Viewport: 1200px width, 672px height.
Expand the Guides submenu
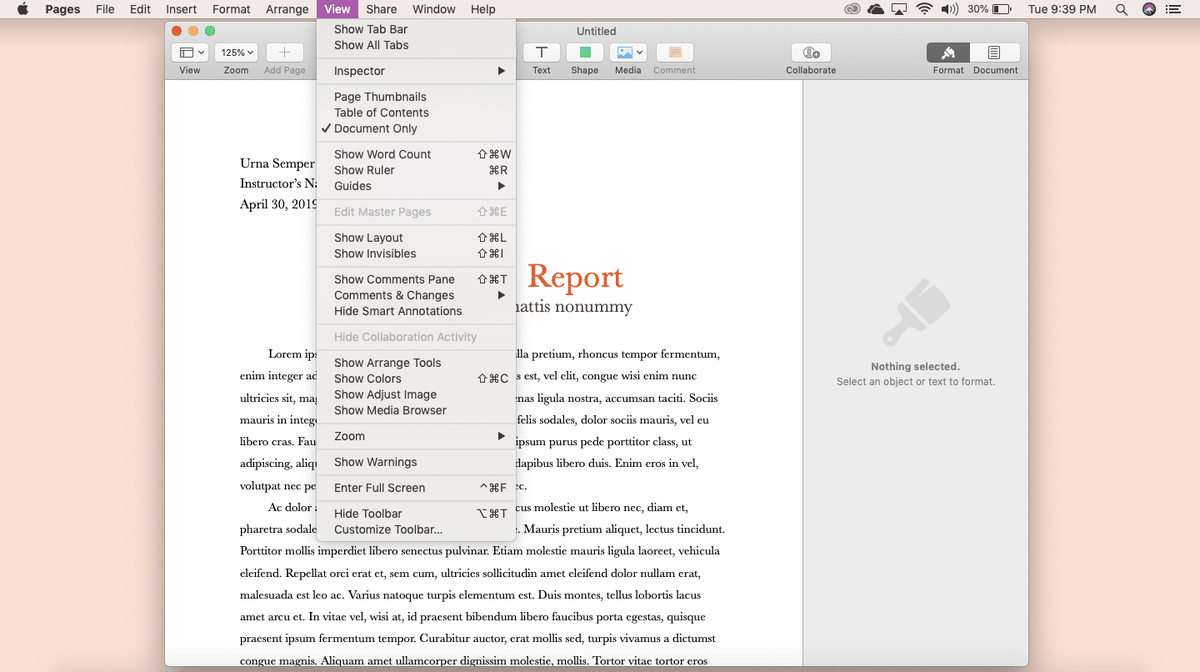353,186
